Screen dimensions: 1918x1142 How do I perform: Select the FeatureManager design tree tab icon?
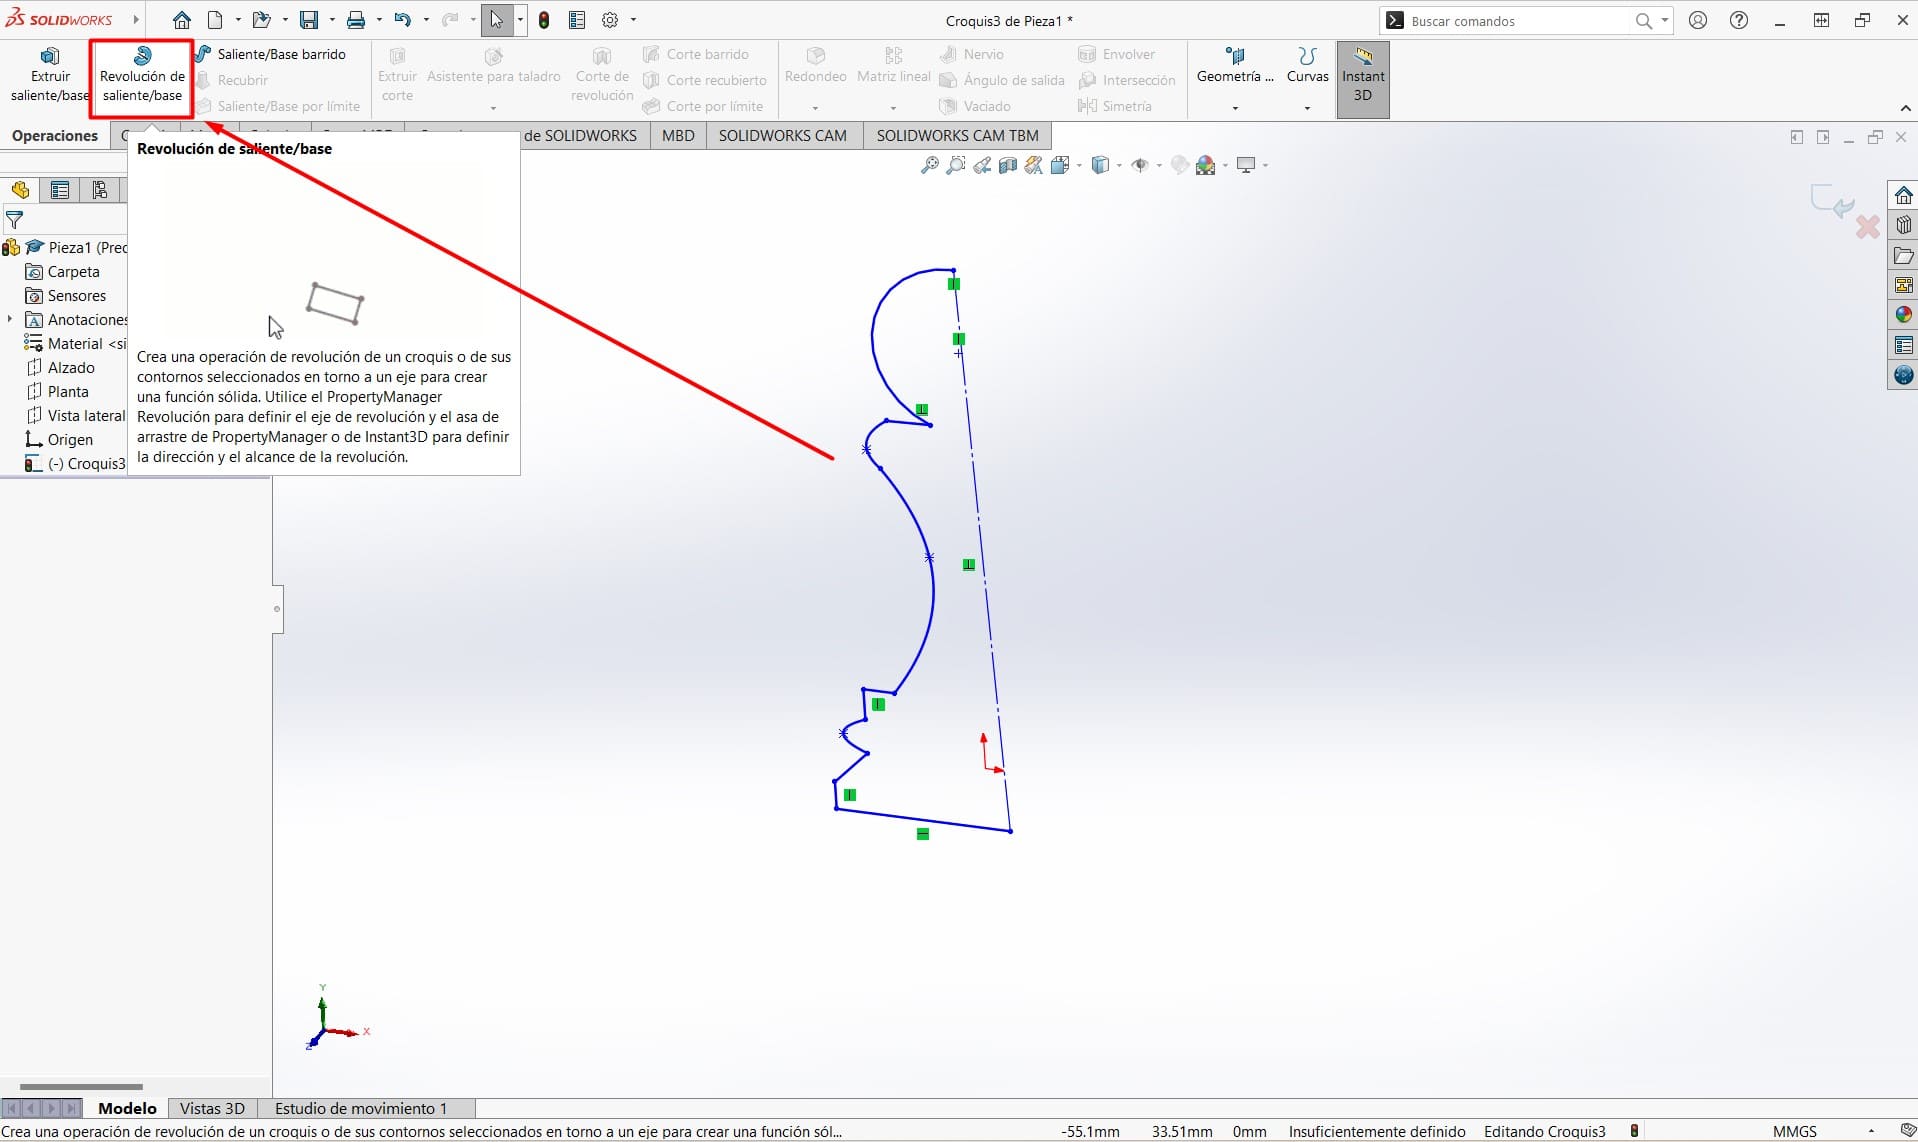click(20, 190)
